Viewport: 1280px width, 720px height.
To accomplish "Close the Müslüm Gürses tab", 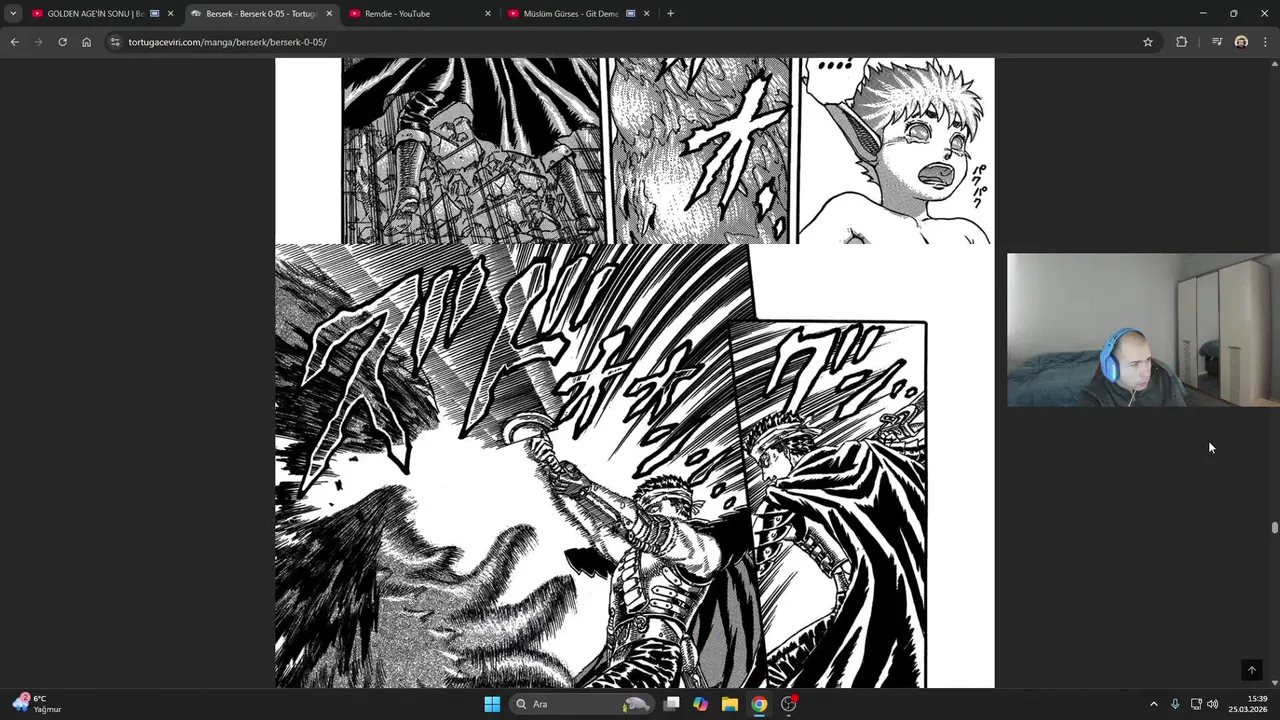I will pos(646,13).
